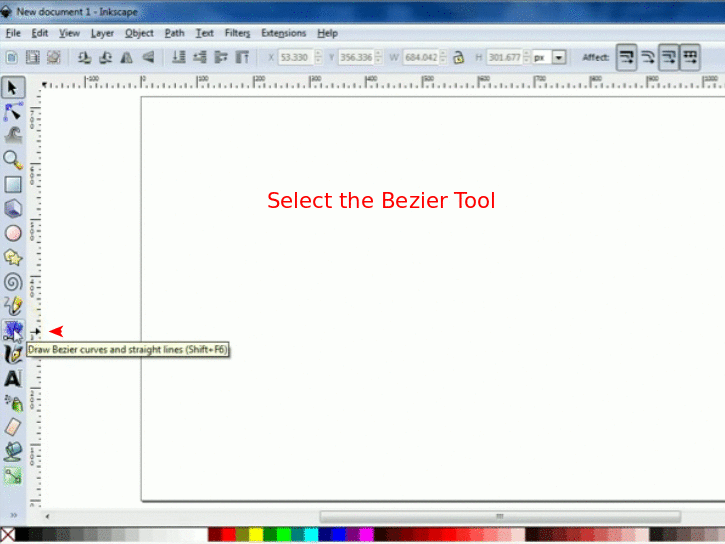
Task: Click the horizontal scrollbar thumb
Action: coord(500,516)
